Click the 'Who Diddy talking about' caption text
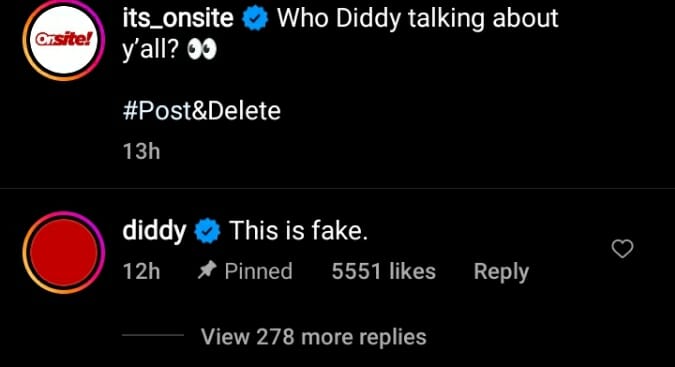Image resolution: width=675 pixels, height=367 pixels. (418, 19)
